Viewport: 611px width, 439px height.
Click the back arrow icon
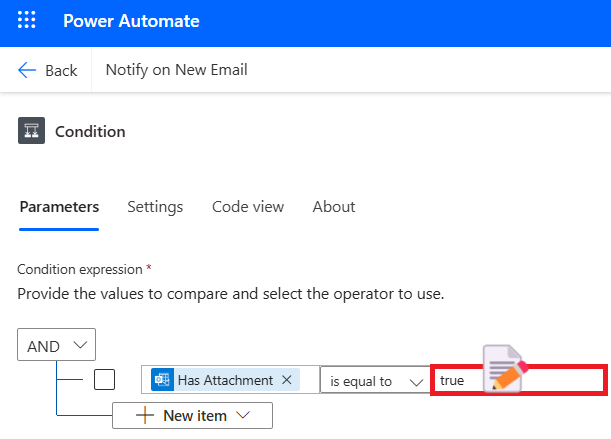28,70
